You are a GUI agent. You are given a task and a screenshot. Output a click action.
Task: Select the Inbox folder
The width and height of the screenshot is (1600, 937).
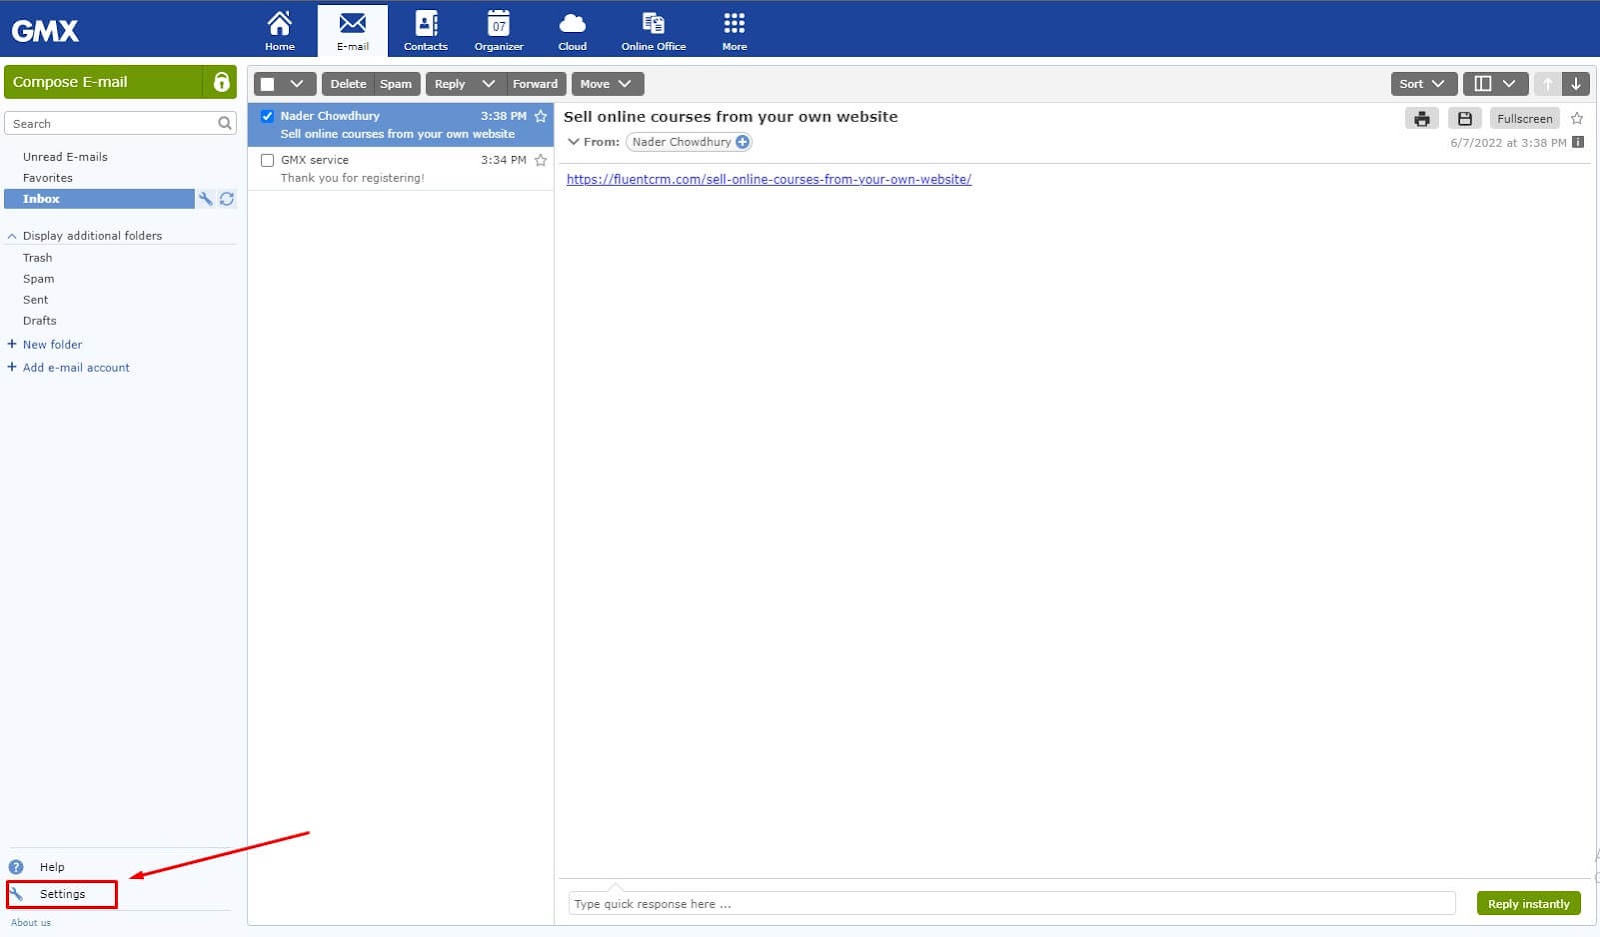point(99,199)
